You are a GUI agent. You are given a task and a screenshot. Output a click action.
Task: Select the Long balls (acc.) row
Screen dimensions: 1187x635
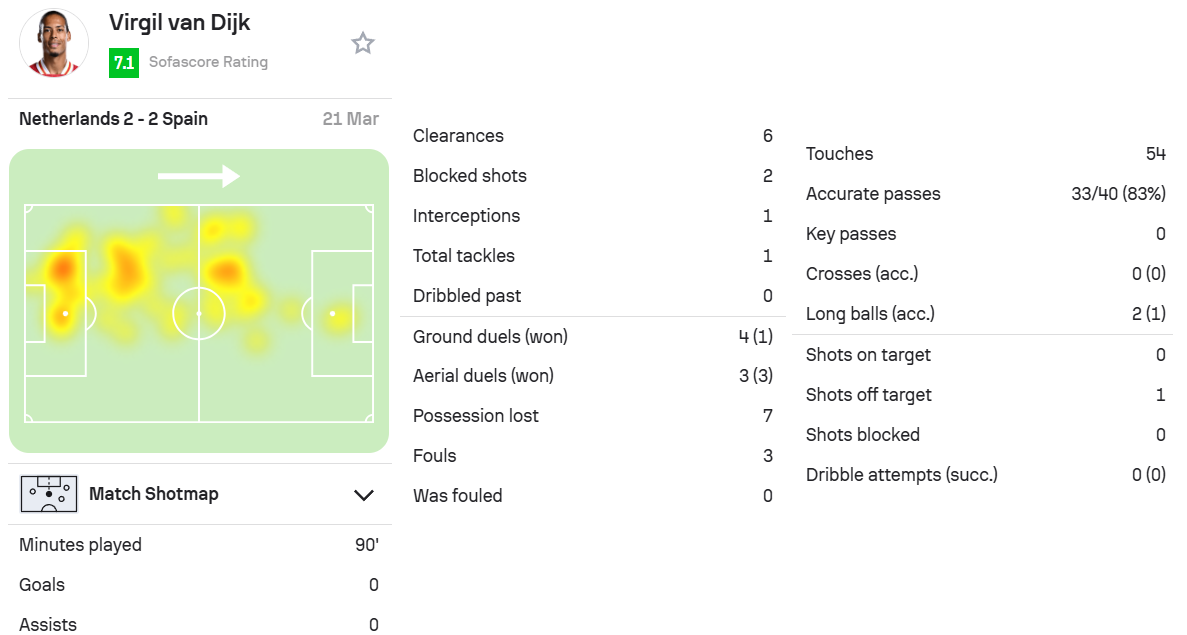point(986,313)
